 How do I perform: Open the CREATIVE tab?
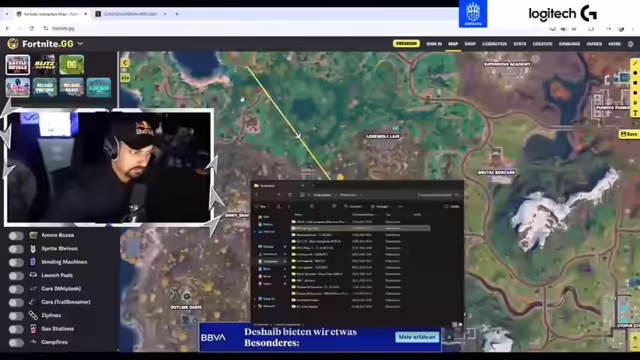[542, 44]
